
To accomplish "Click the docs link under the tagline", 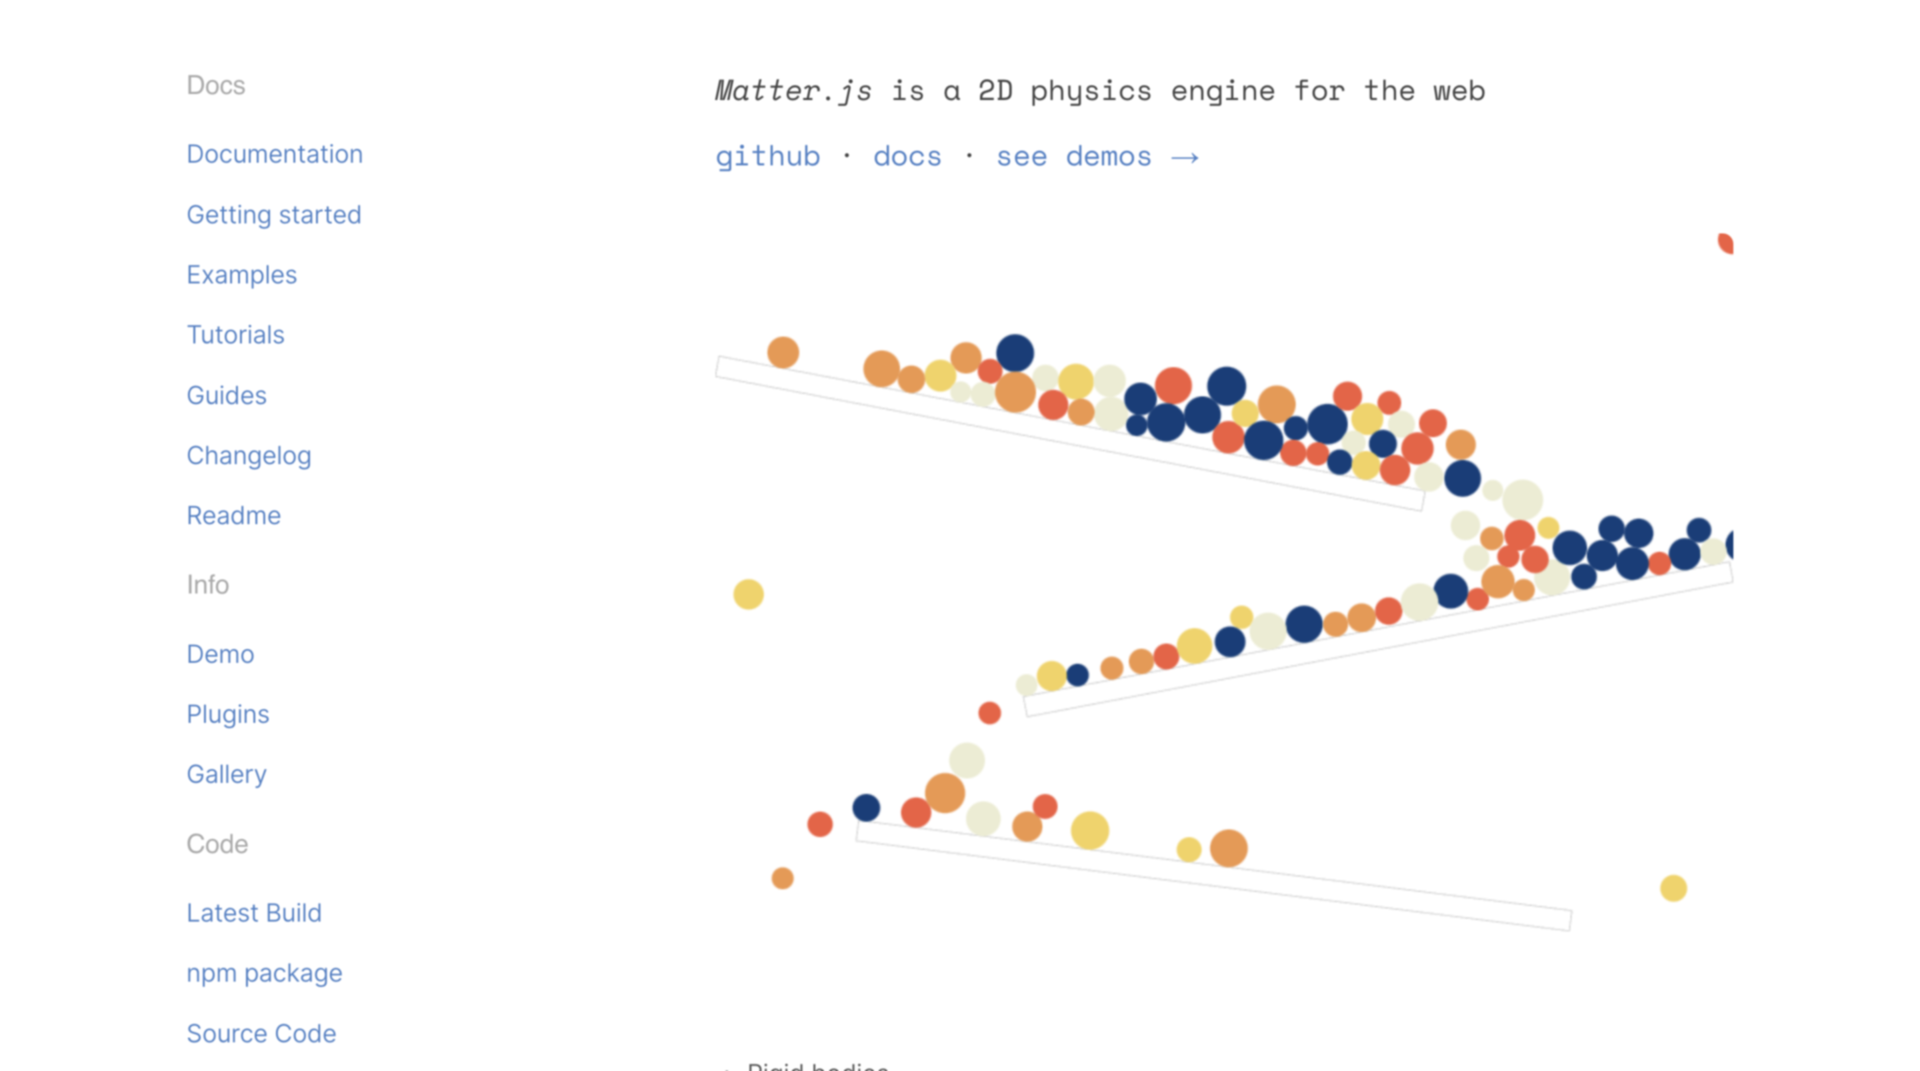I will click(x=907, y=157).
